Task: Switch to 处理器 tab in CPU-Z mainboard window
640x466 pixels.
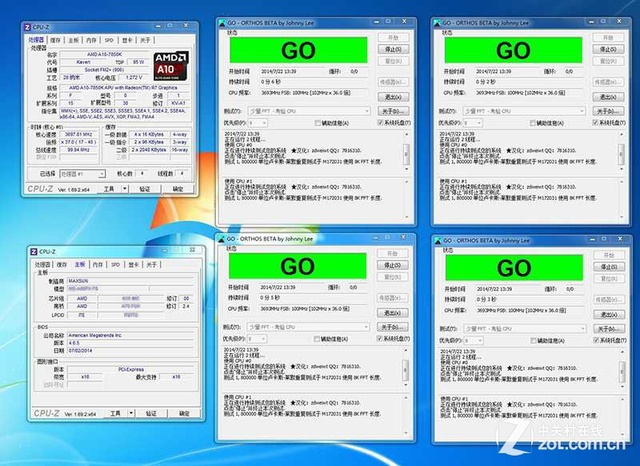Action: coord(42,265)
